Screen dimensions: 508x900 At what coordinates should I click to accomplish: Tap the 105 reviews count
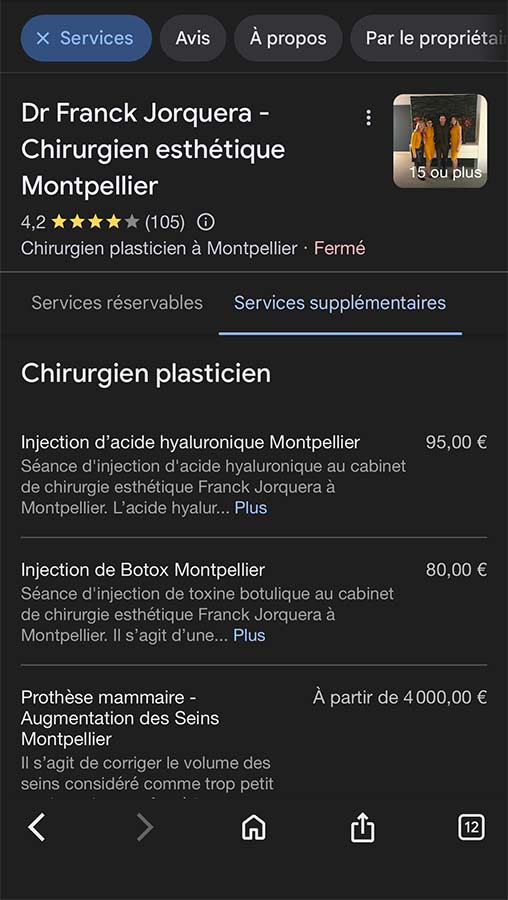coord(165,222)
